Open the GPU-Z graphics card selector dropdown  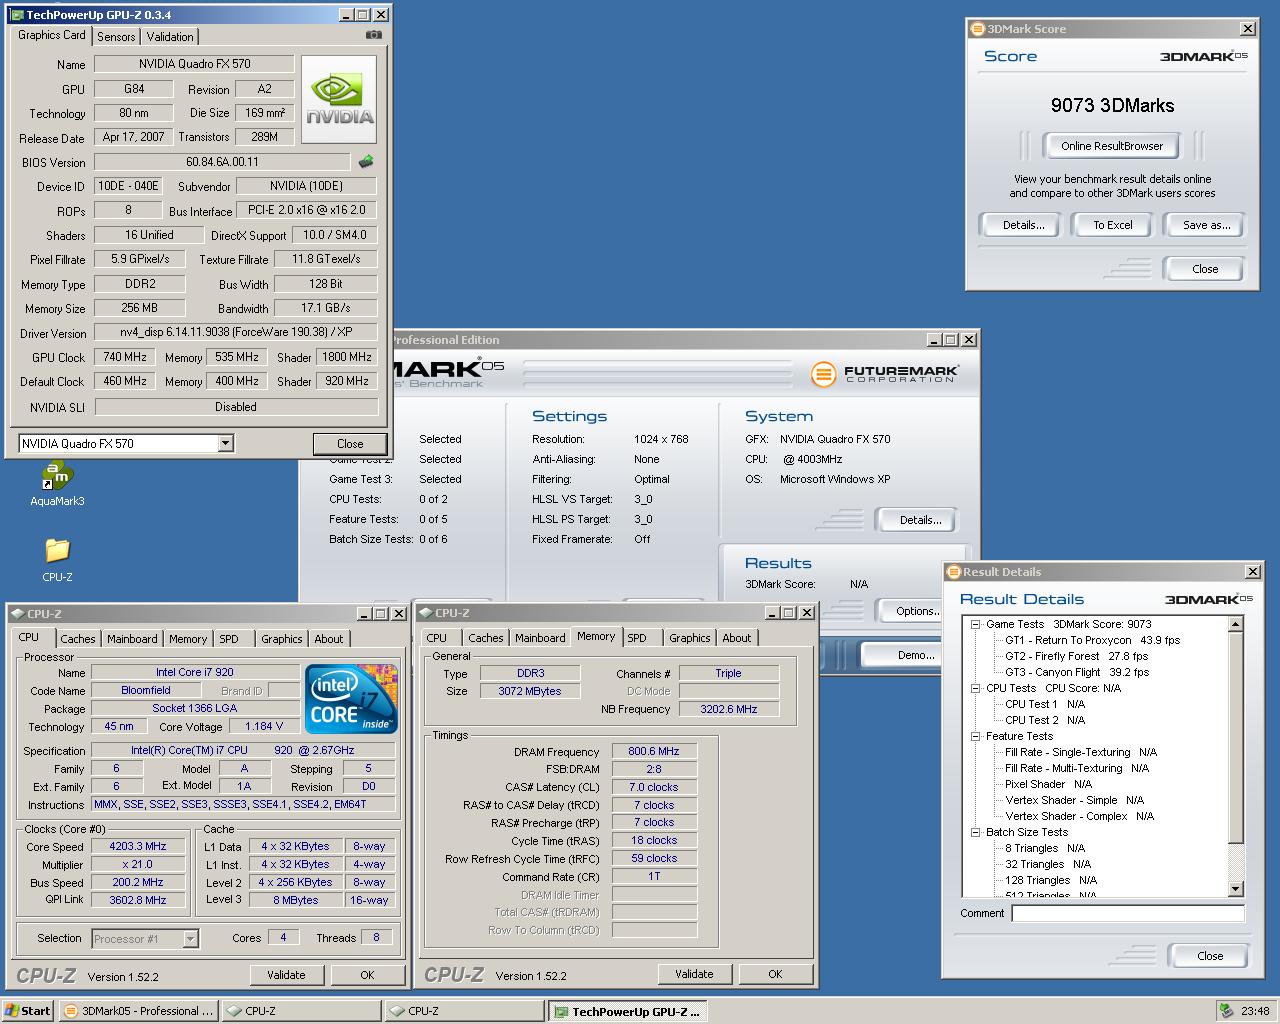point(225,443)
